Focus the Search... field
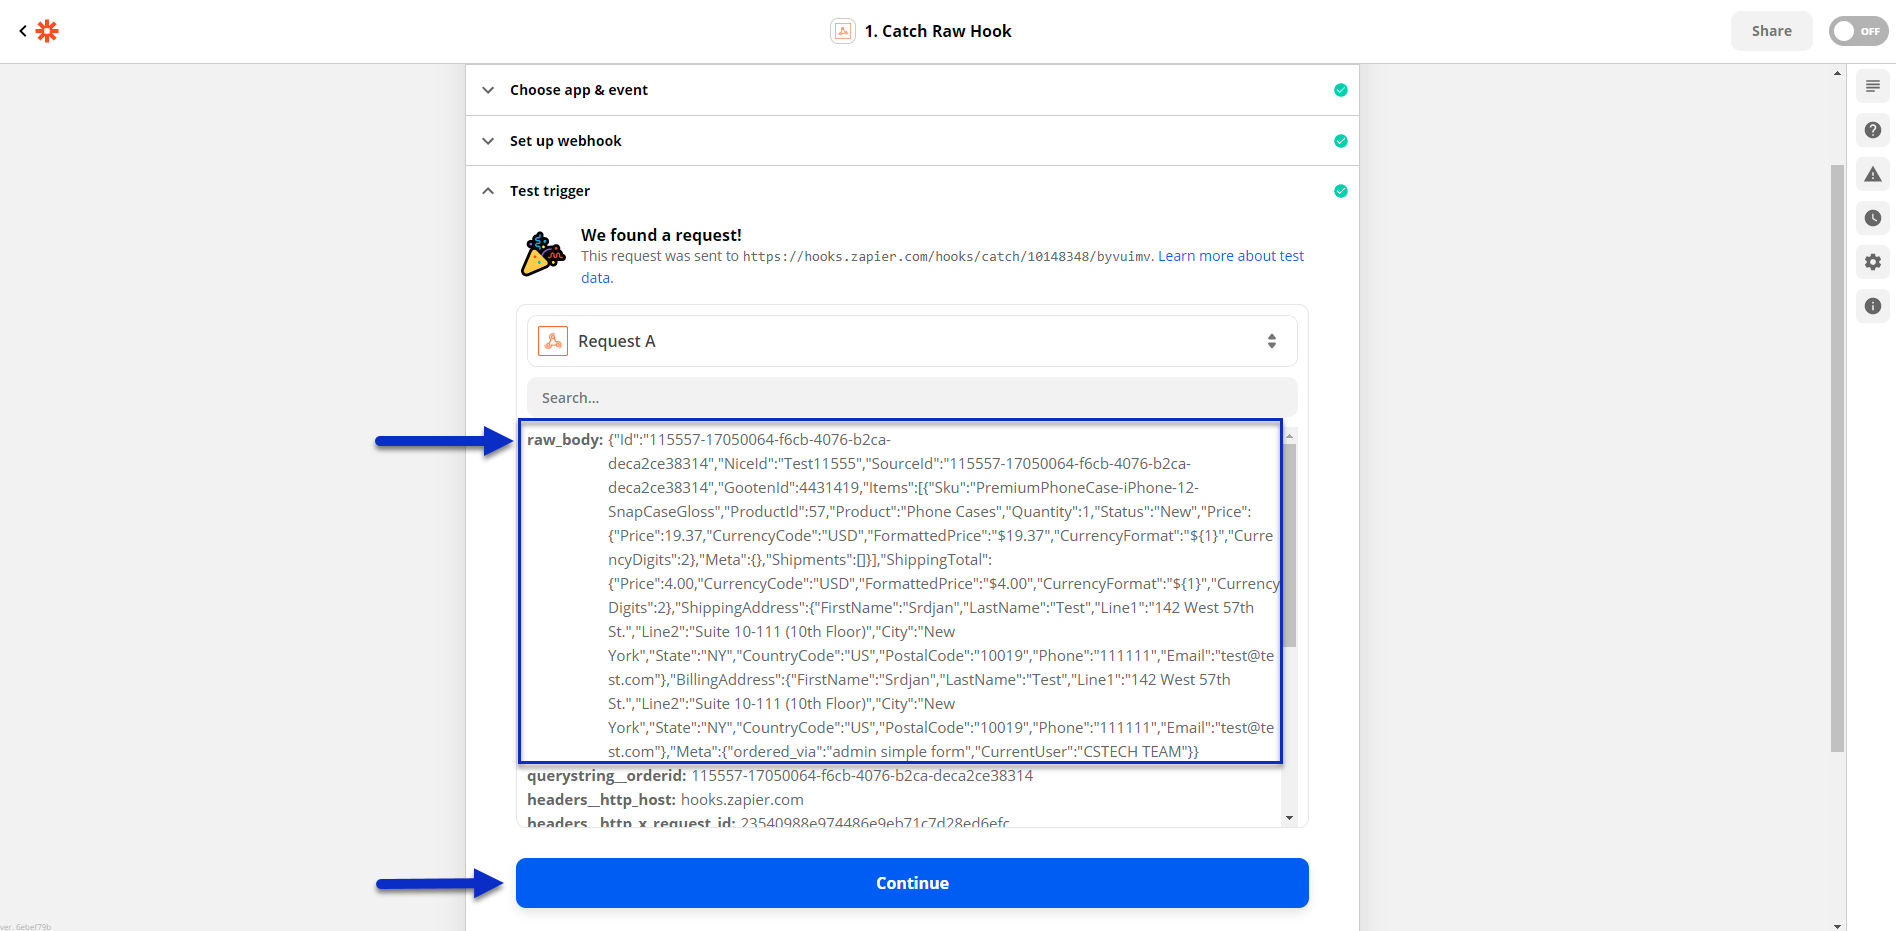 (912, 397)
